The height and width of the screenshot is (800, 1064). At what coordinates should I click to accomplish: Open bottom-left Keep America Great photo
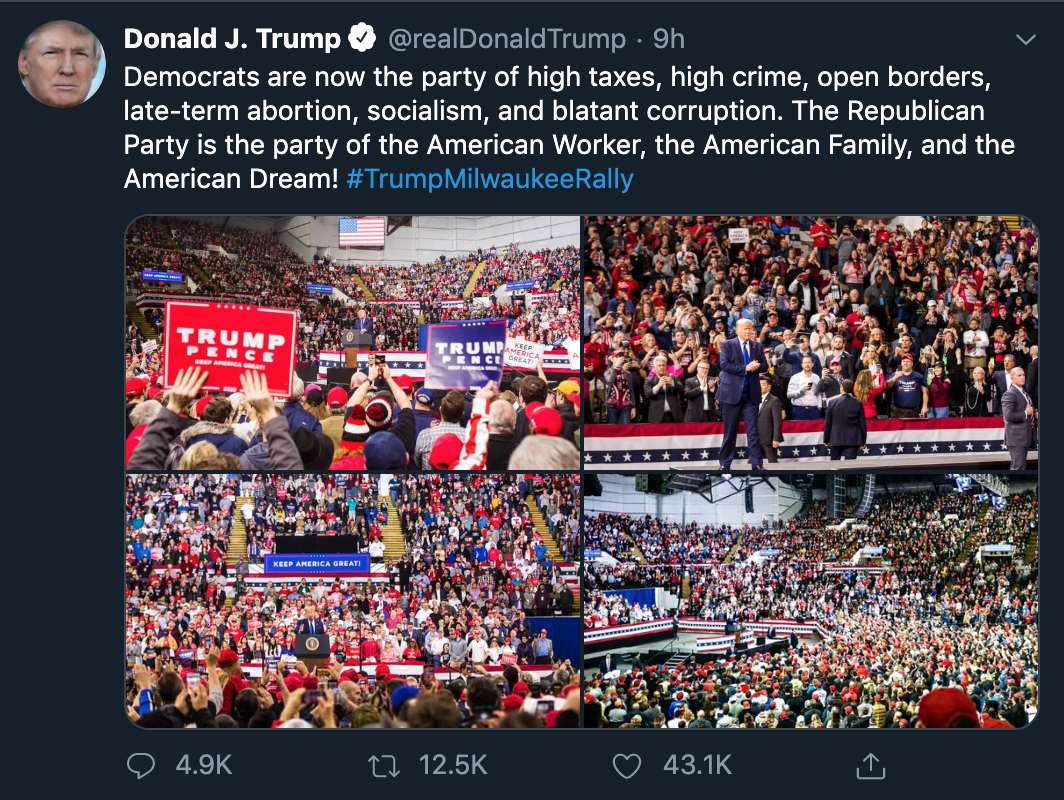pyautogui.click(x=353, y=601)
